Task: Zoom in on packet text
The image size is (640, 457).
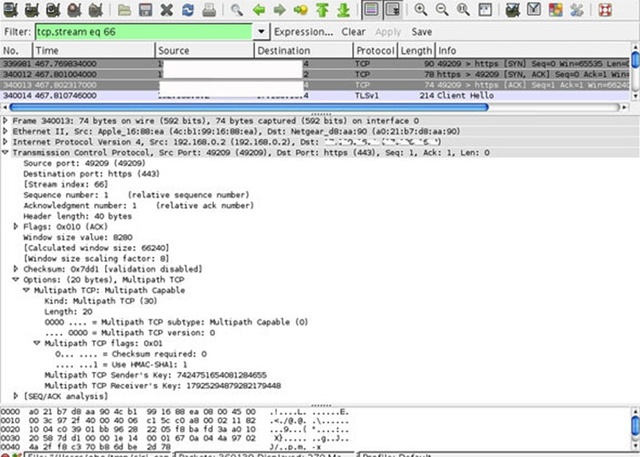Action: [420, 9]
